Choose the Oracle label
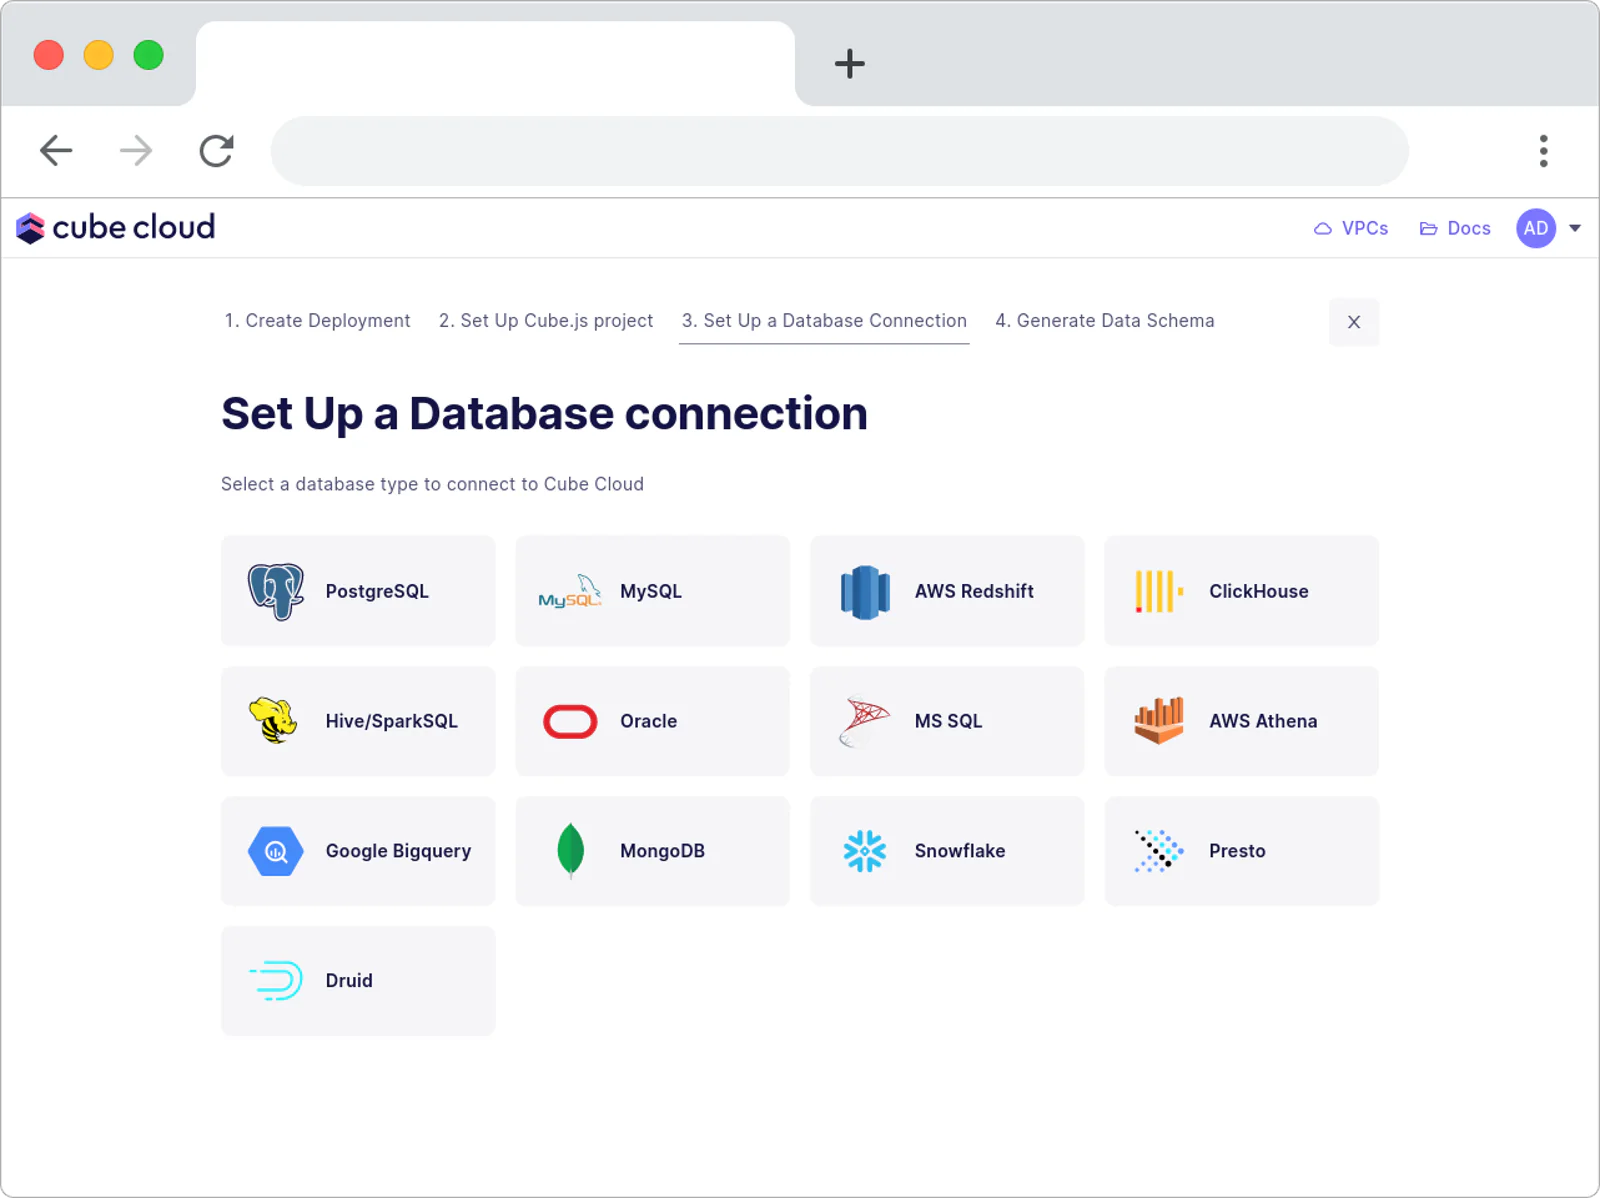The image size is (1600, 1198). [649, 721]
